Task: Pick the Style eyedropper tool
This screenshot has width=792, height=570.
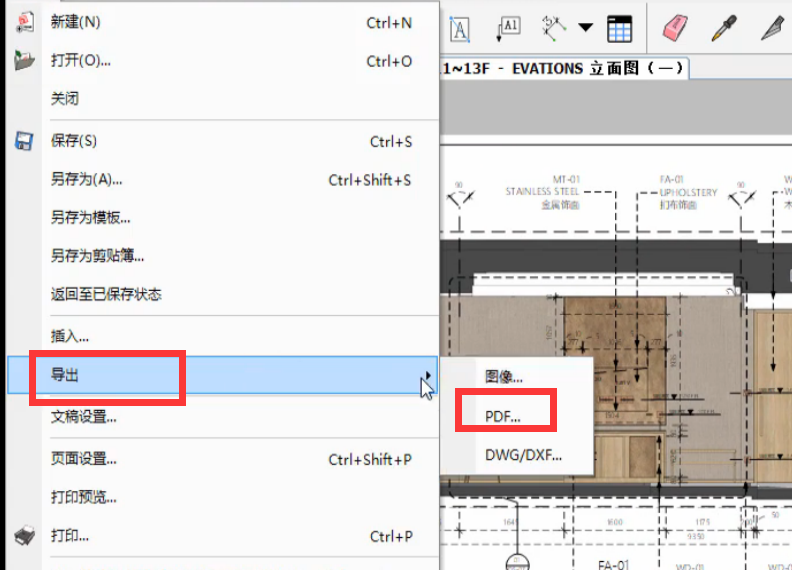Action: [723, 28]
